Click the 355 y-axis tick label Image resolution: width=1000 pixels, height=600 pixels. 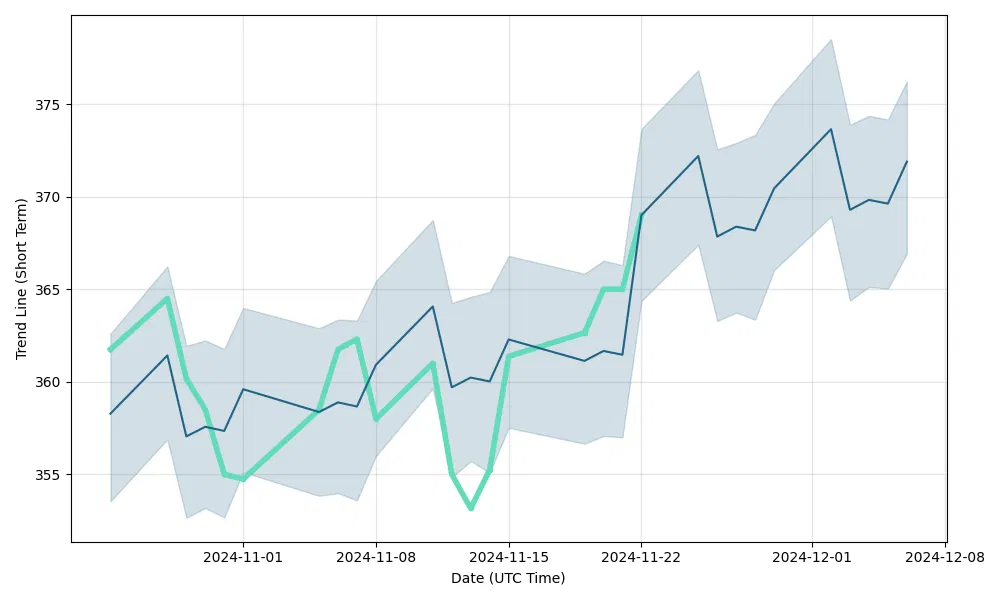(48, 475)
